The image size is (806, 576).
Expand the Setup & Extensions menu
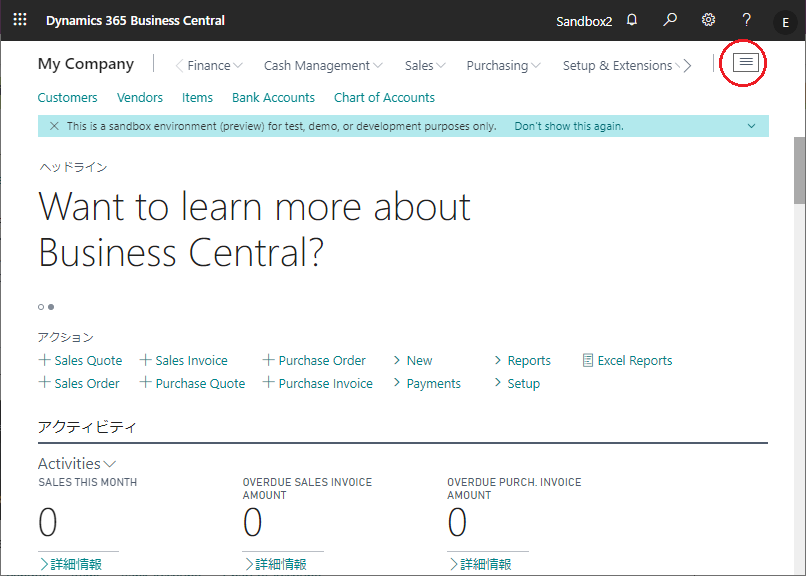coord(621,66)
